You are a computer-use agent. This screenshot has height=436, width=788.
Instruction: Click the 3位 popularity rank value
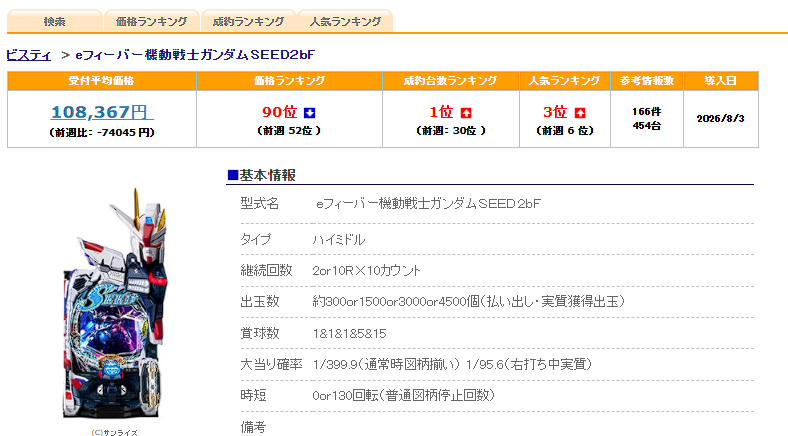click(555, 112)
